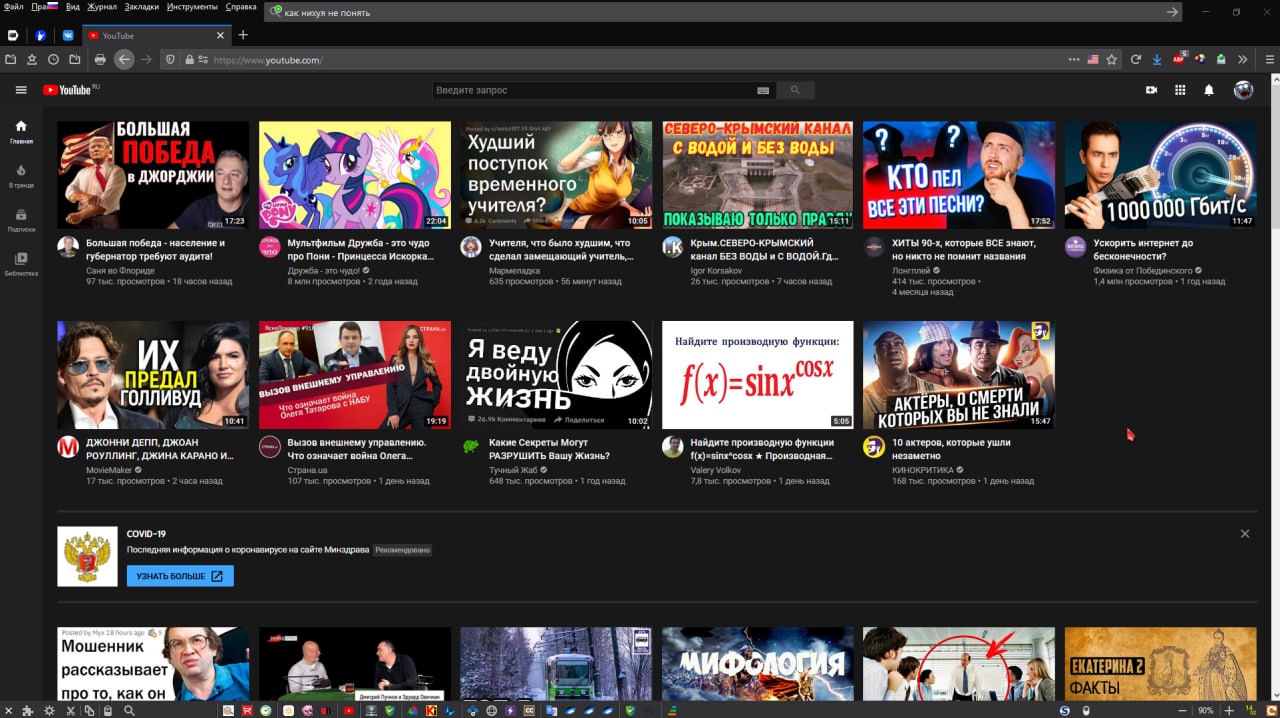The image size is (1280, 718).
Task: Open the Большая победа в Джорджии video thumbnail
Action: coord(153,175)
